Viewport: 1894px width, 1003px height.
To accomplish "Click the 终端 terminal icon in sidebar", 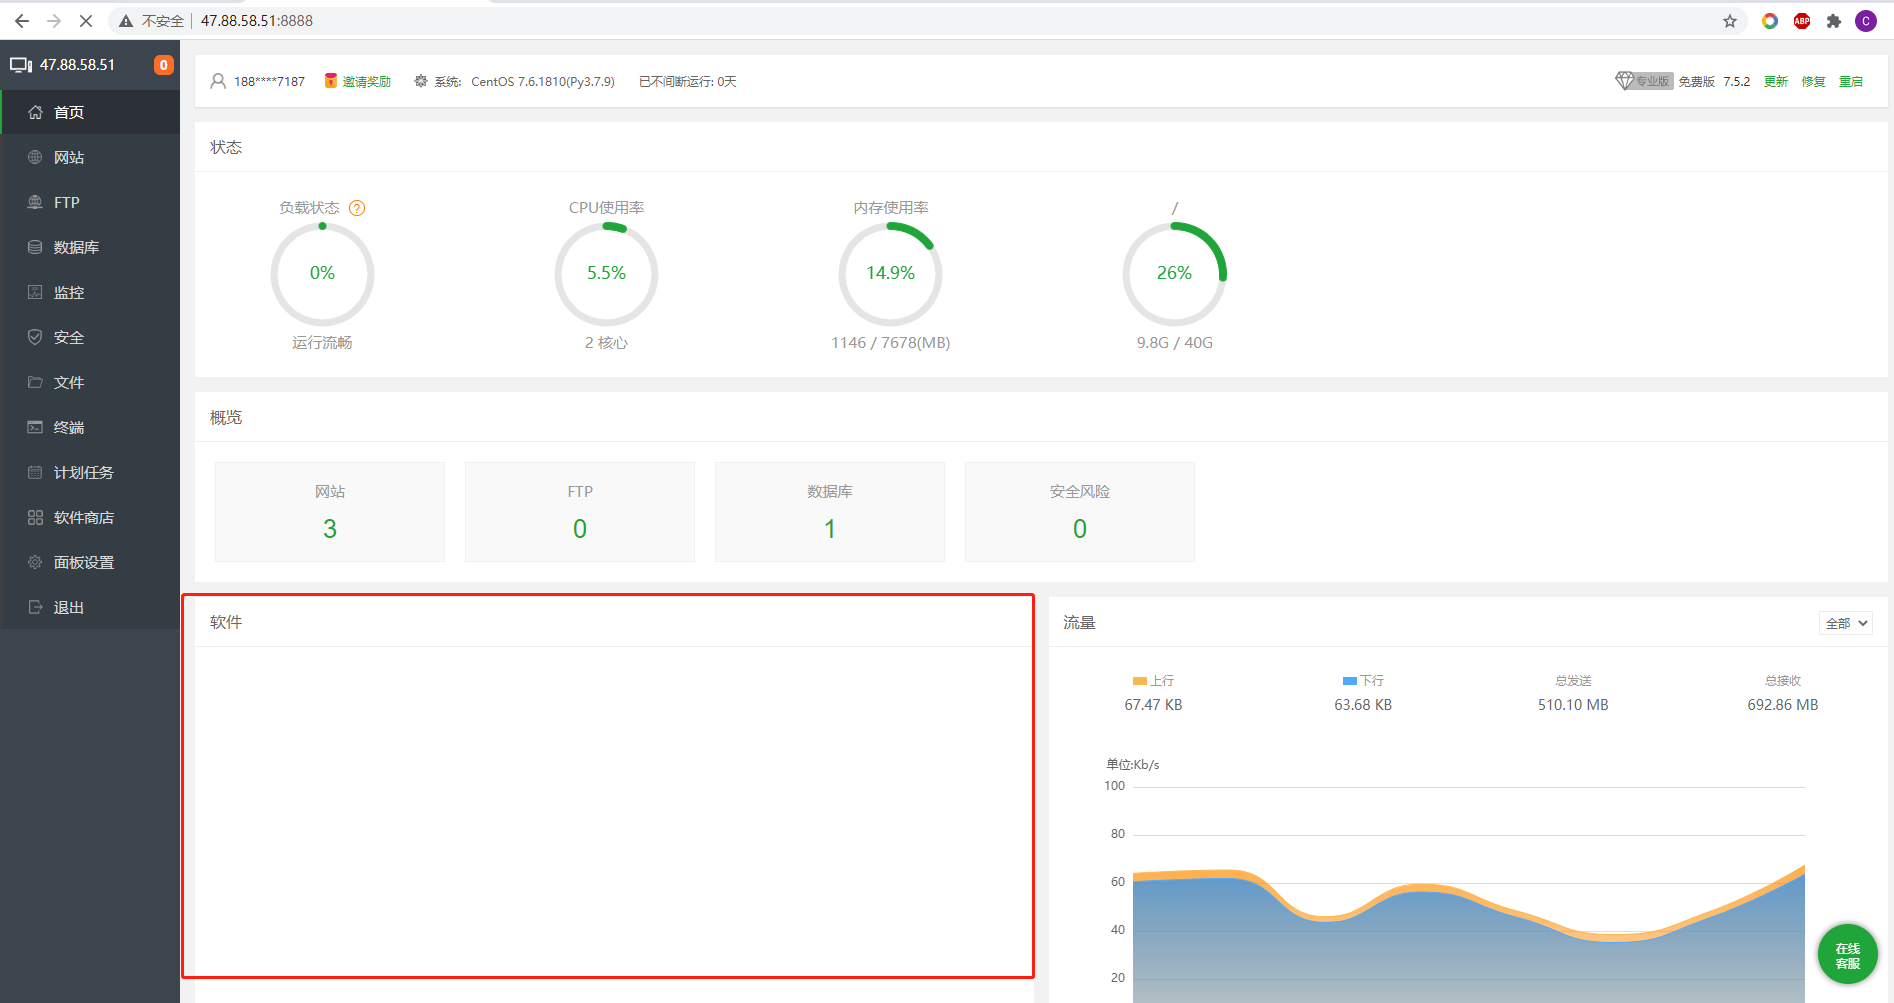I will tap(35, 427).
